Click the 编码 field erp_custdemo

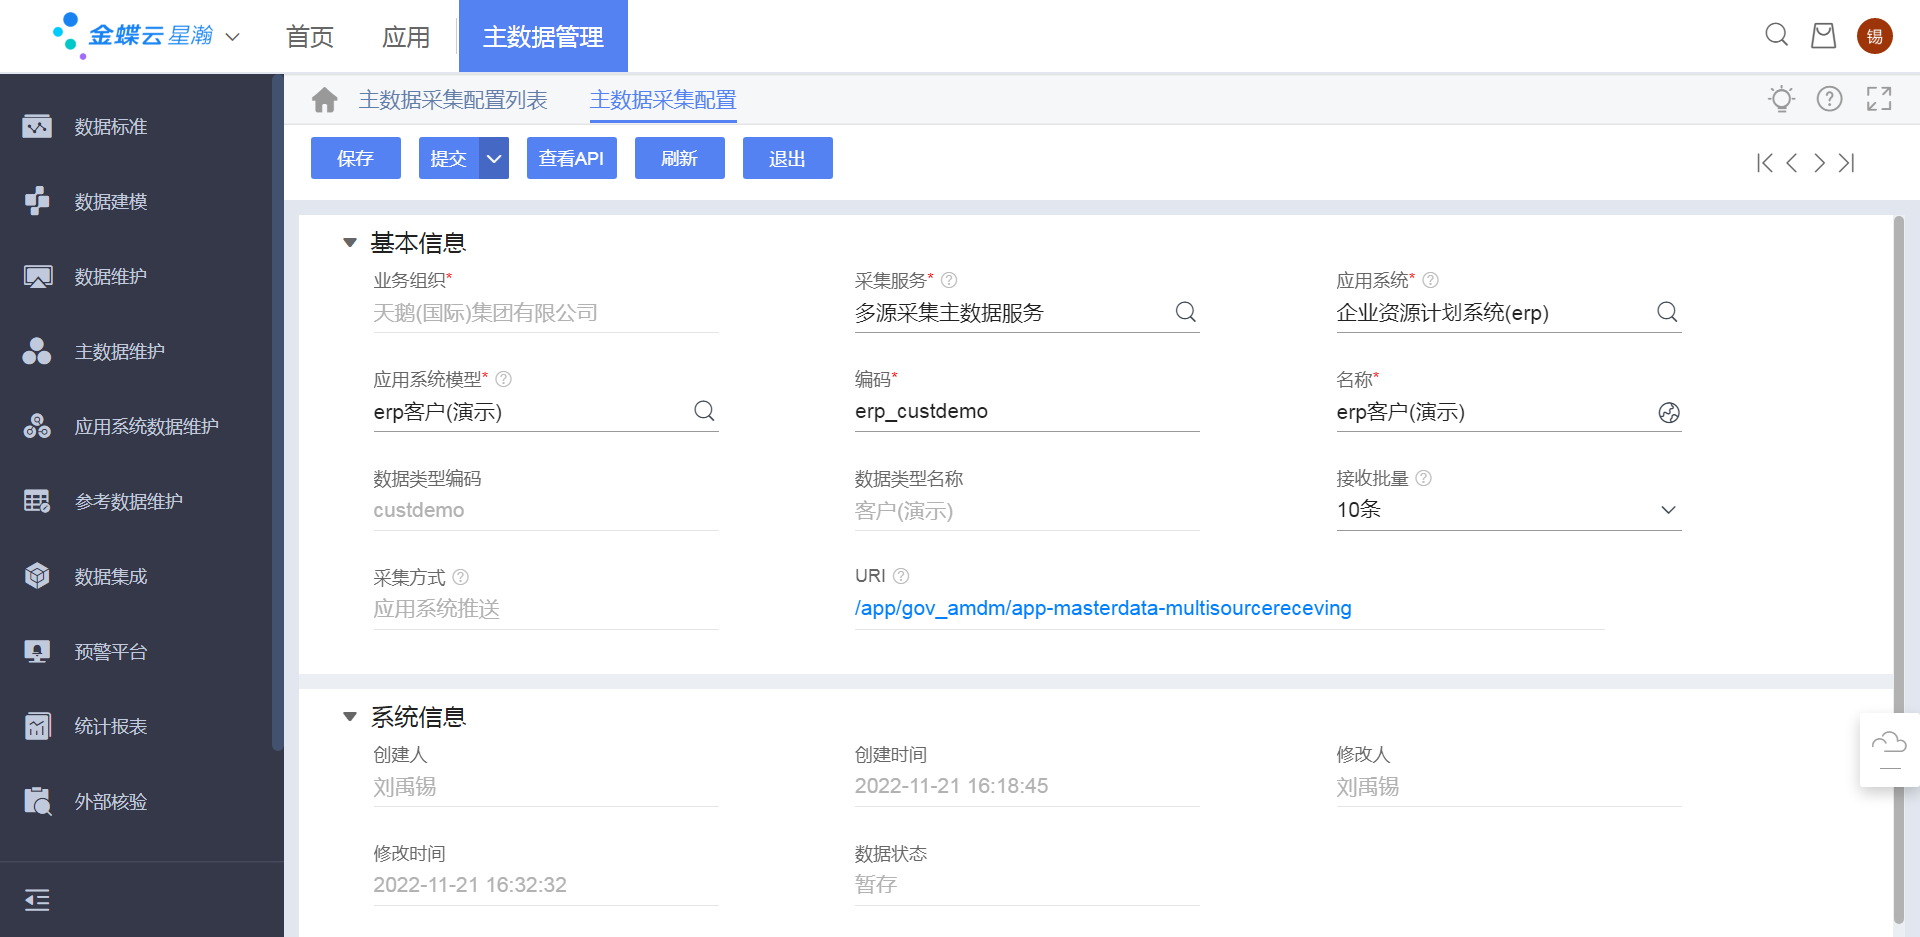(x=1027, y=411)
